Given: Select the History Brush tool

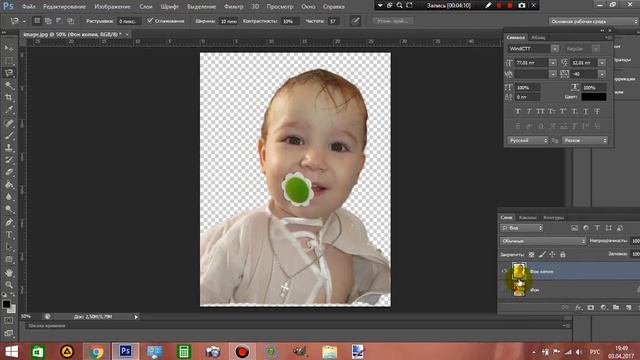Looking at the screenshot, I should point(9,160).
